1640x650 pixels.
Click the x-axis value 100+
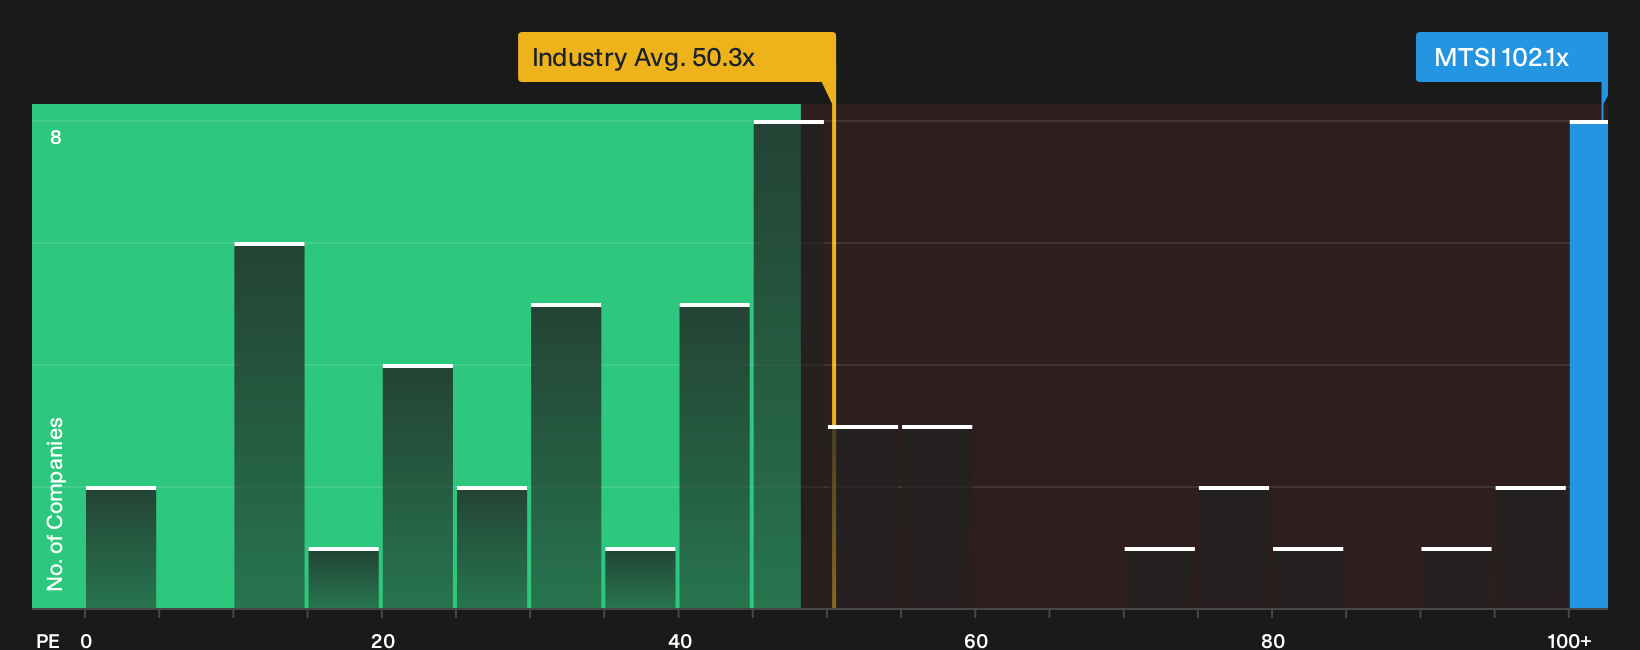1569,640
